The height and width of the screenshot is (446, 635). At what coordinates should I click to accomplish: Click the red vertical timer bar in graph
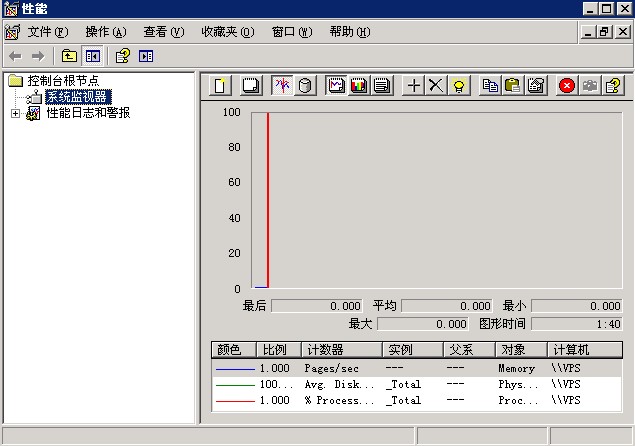coord(268,201)
